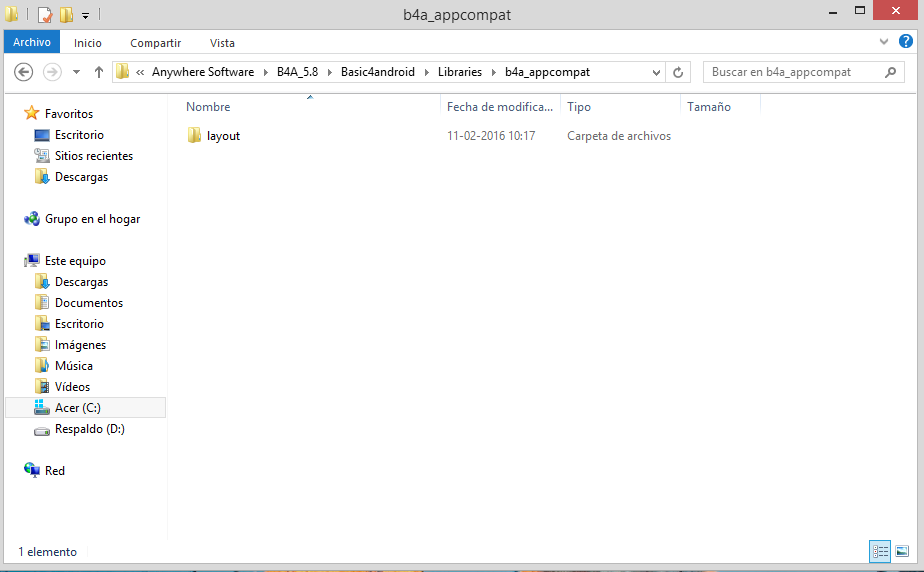Open Customize Quick Access Toolbar dropdown
This screenshot has width=924, height=572.
point(85,15)
